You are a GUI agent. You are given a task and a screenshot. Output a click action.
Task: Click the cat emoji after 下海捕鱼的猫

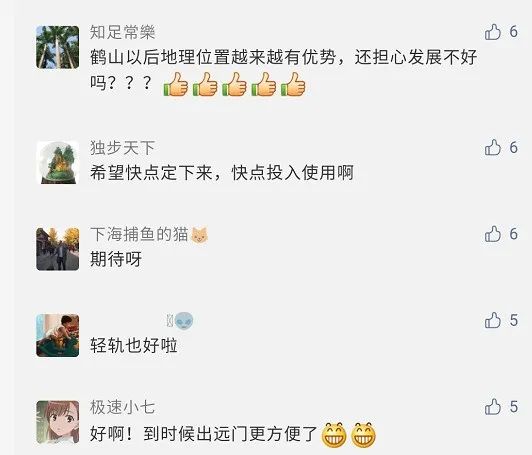coord(200,235)
